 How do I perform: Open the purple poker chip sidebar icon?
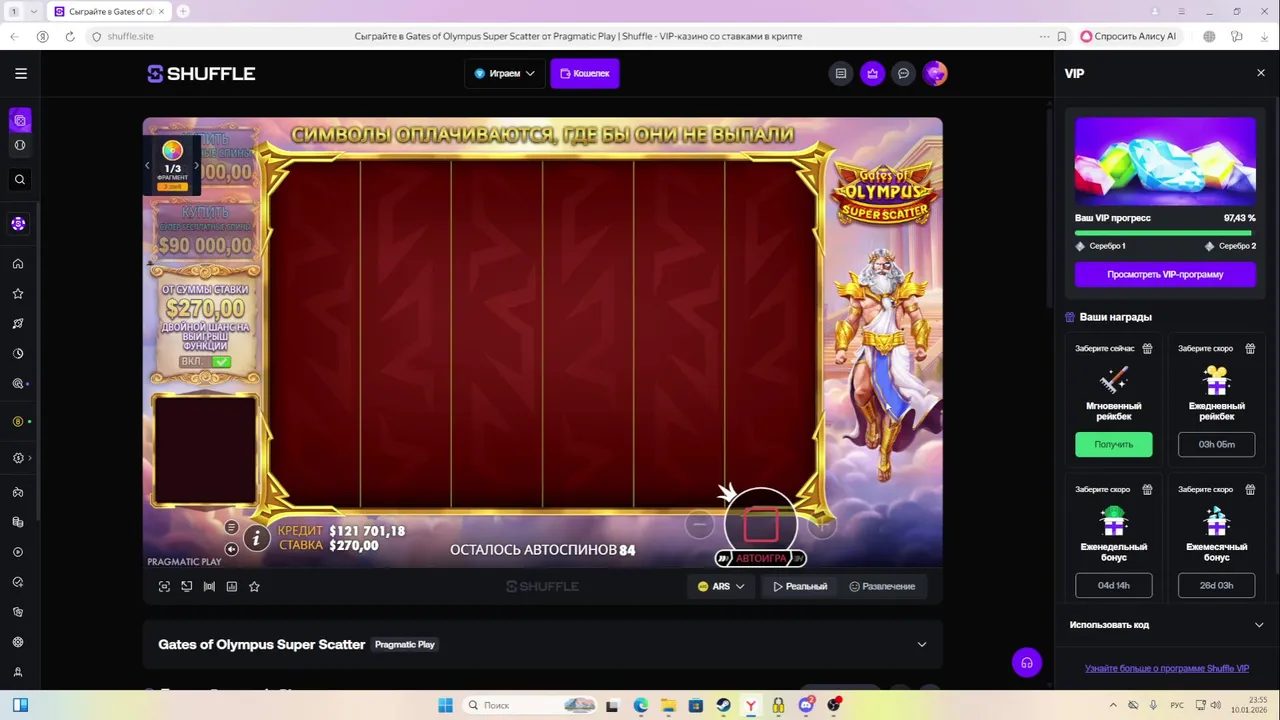18,224
